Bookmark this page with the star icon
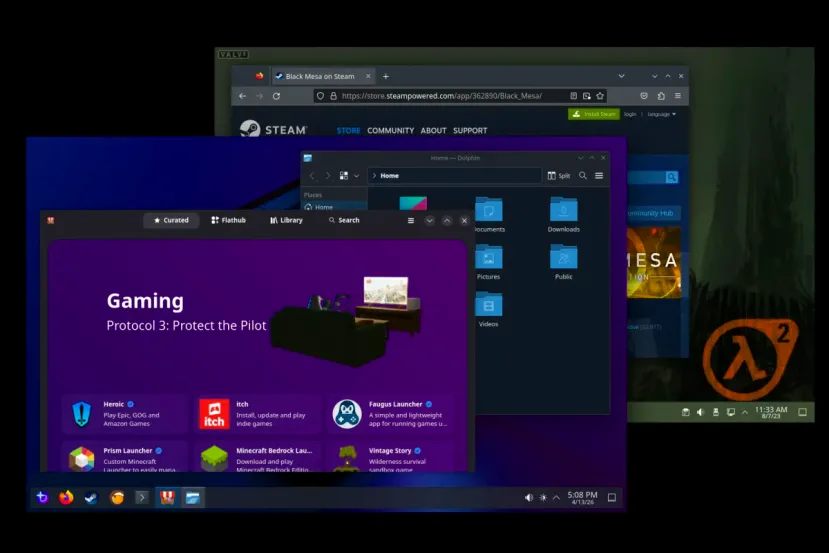 (600, 96)
